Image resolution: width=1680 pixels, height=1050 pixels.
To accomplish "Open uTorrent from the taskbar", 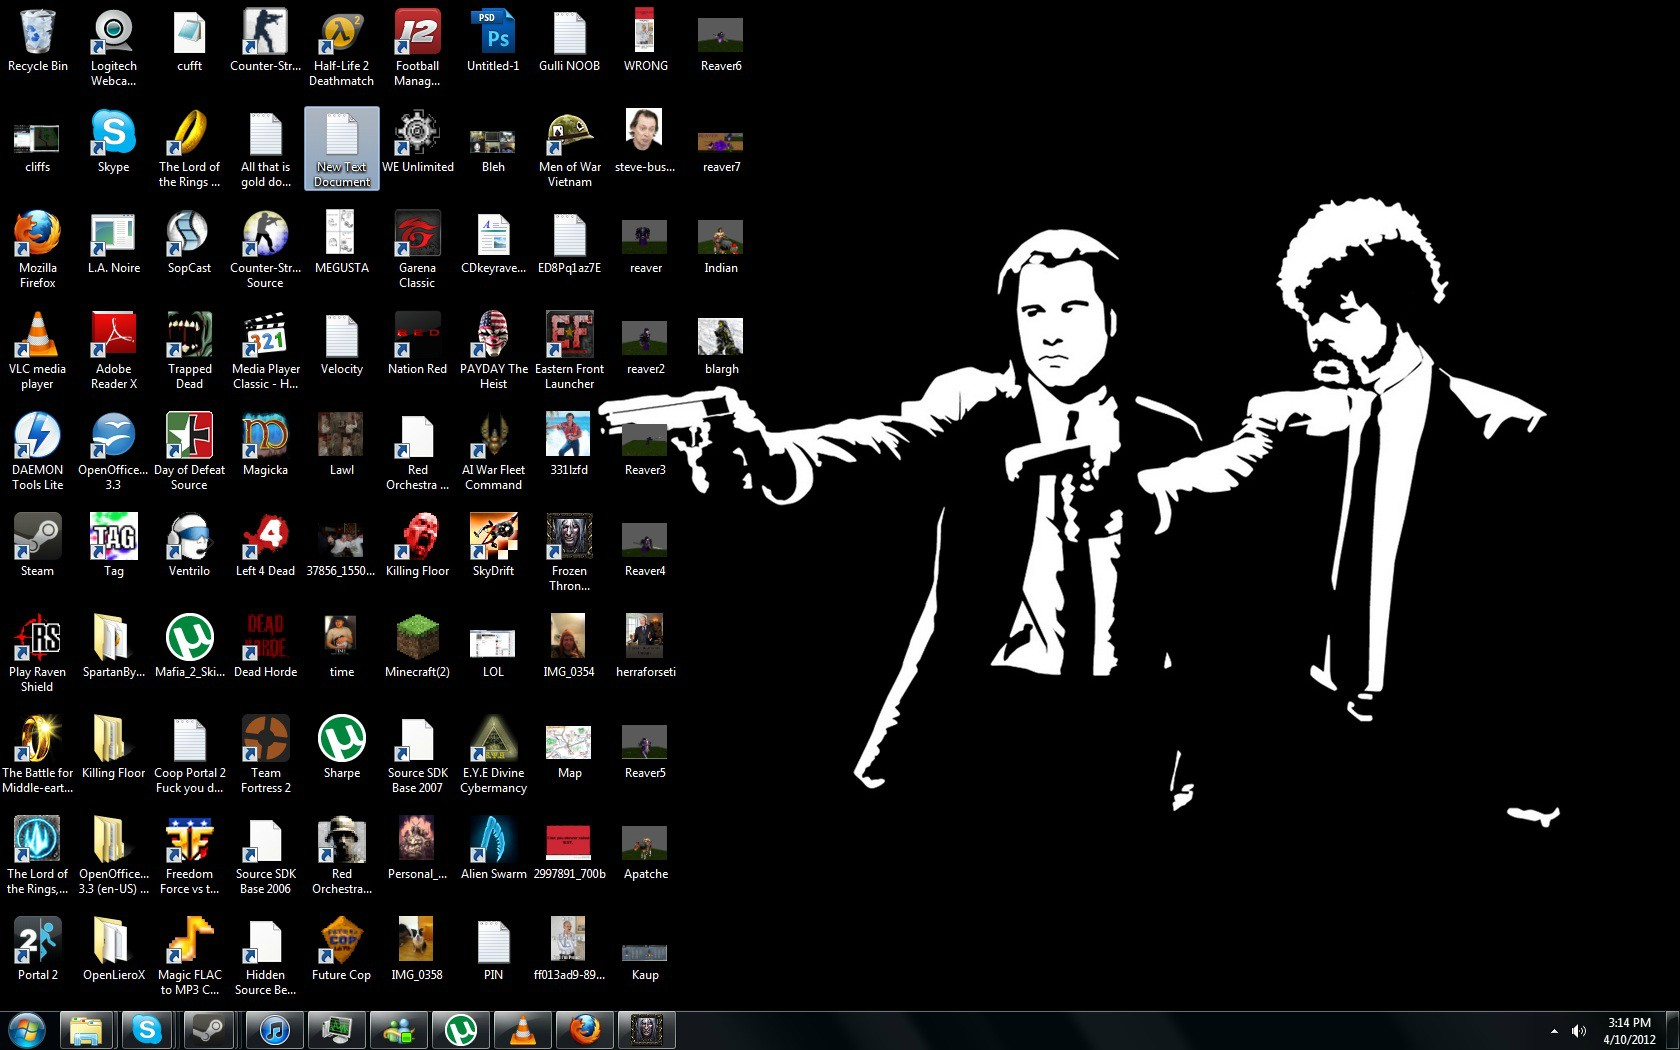I will [460, 1030].
